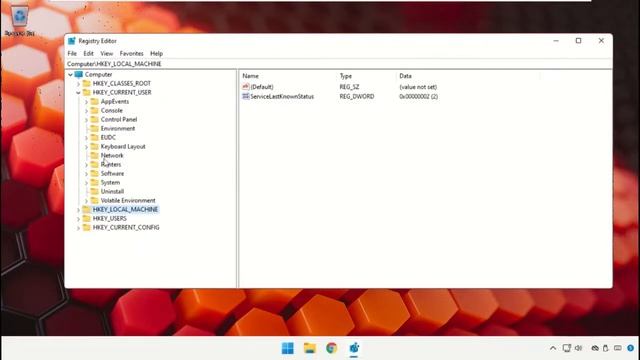Click the EUDC folder icon
640x360 pixels.
[95, 137]
